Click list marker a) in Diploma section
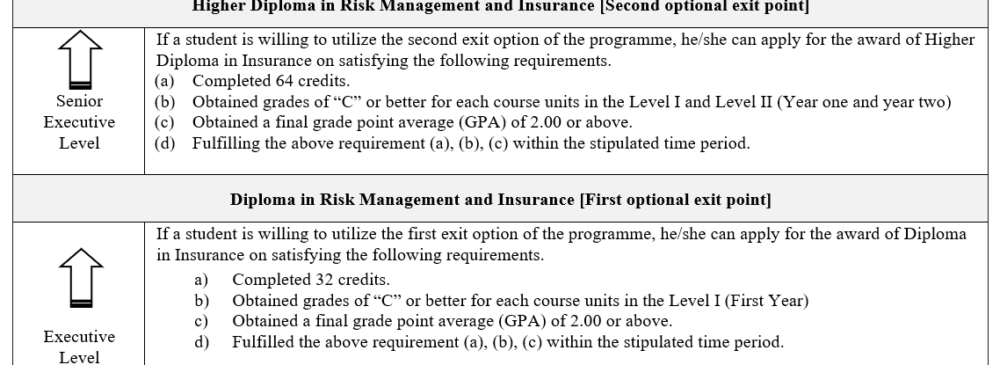Viewport: 1000px width, 365px height. pos(202,279)
